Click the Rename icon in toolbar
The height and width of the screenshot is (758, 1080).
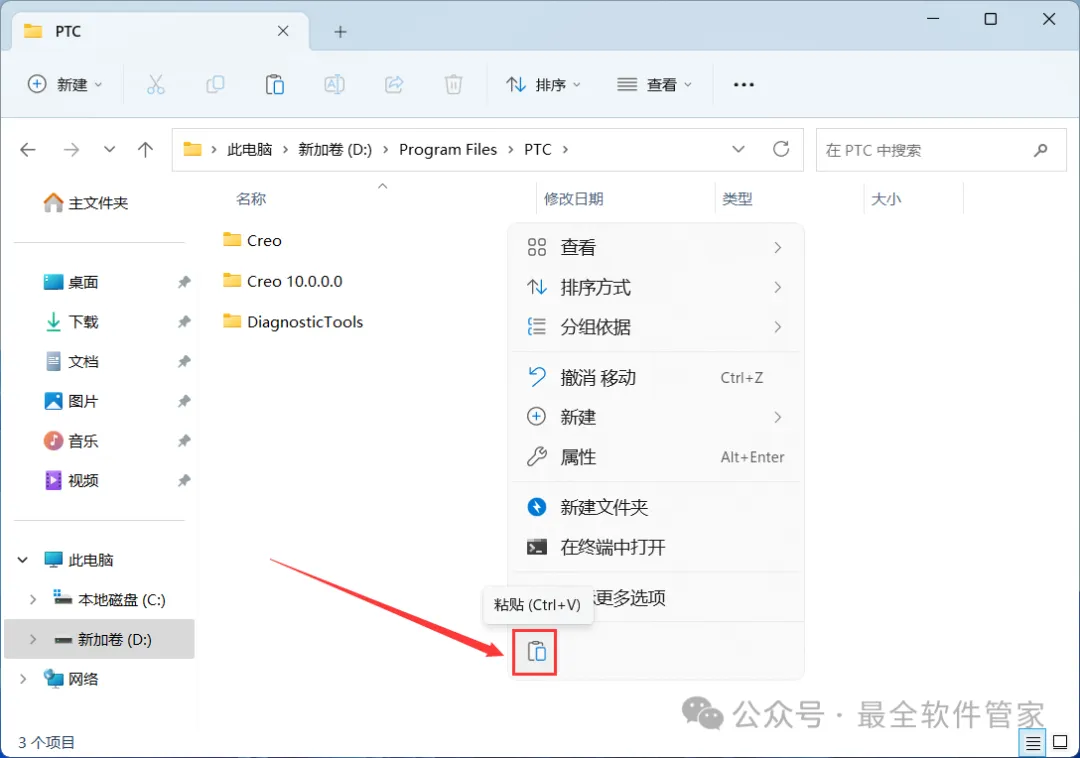[335, 85]
